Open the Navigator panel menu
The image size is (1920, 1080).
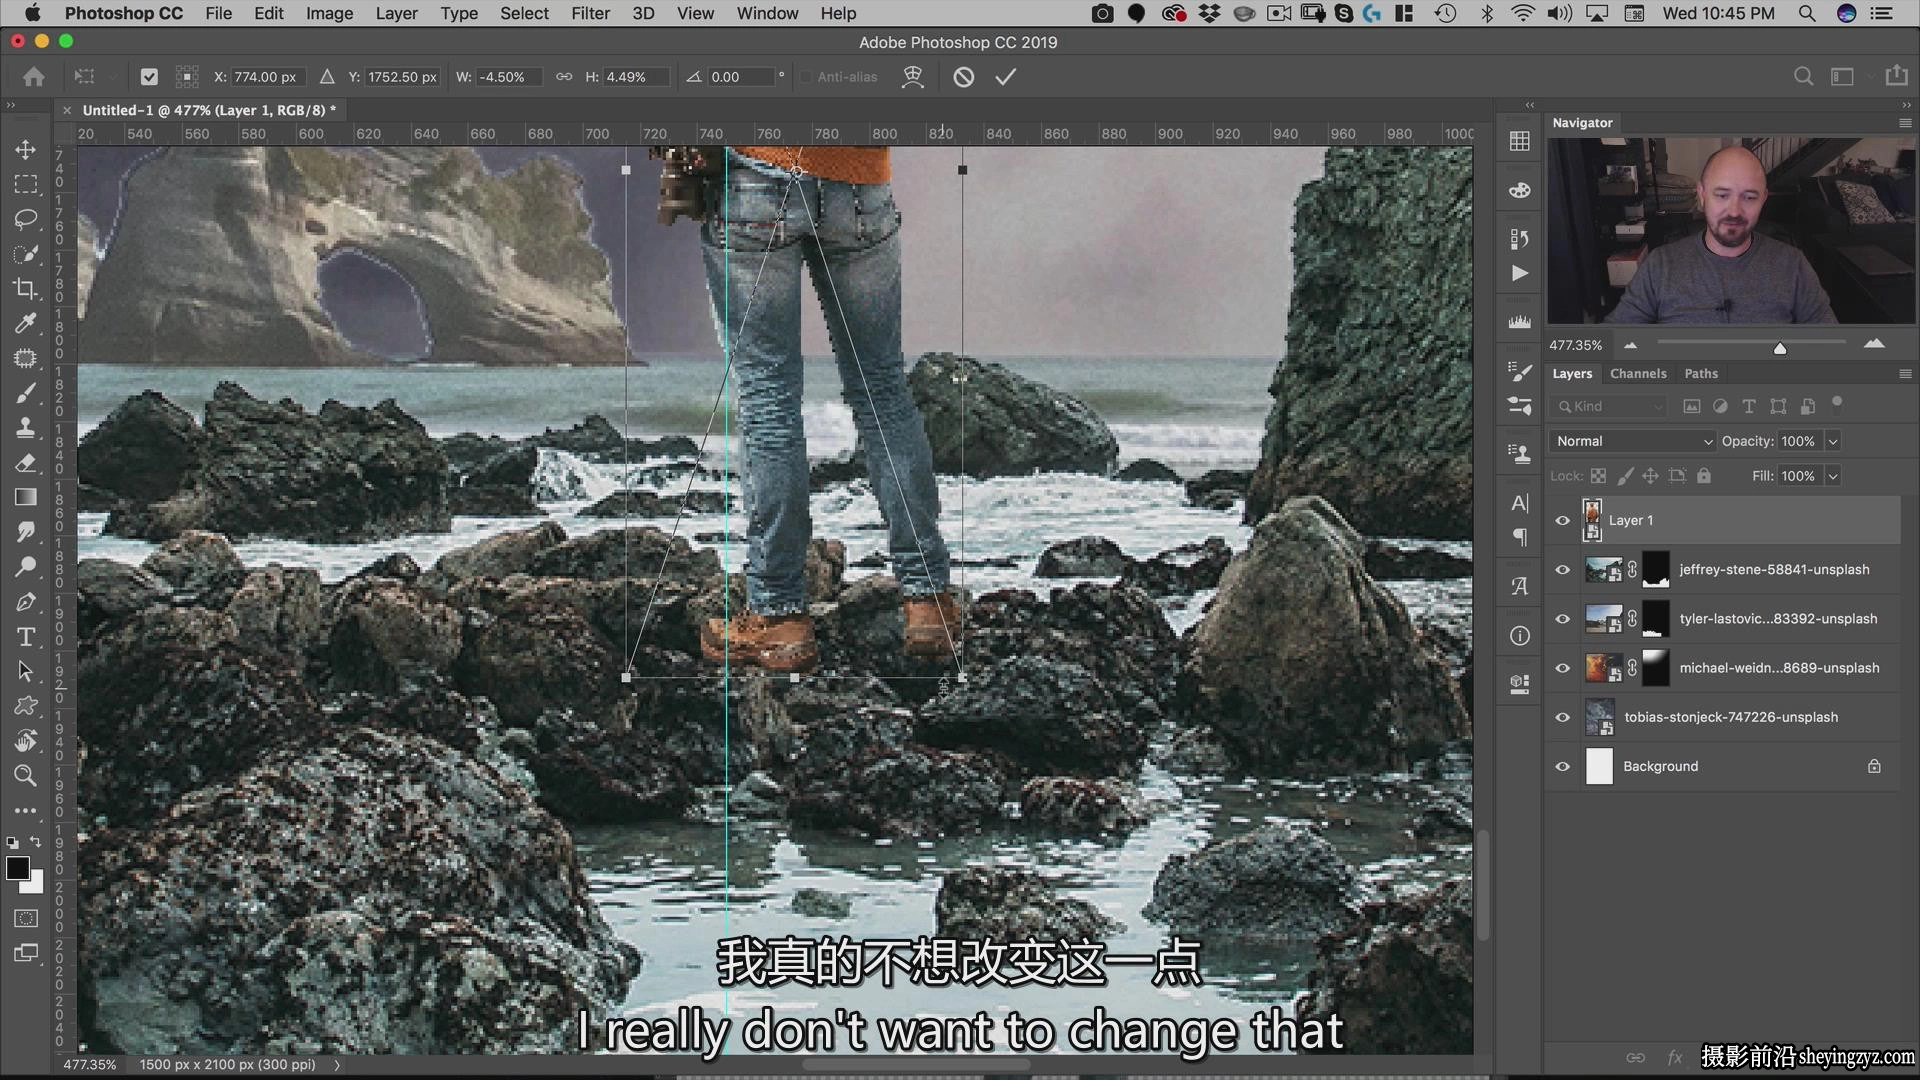tap(1904, 123)
